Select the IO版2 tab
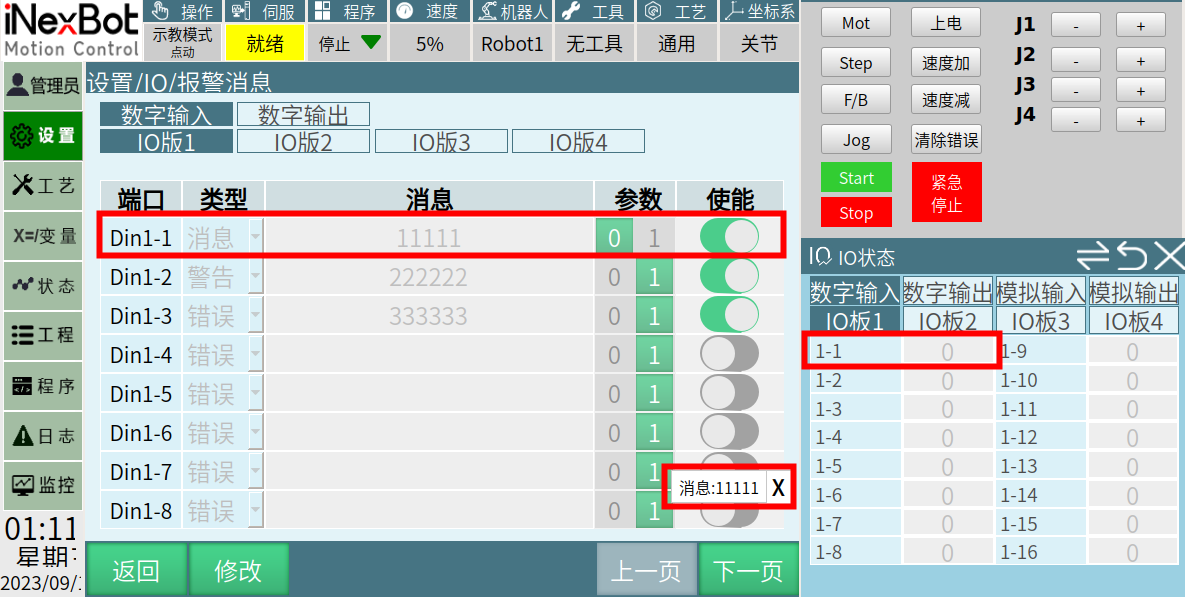 tap(303, 142)
